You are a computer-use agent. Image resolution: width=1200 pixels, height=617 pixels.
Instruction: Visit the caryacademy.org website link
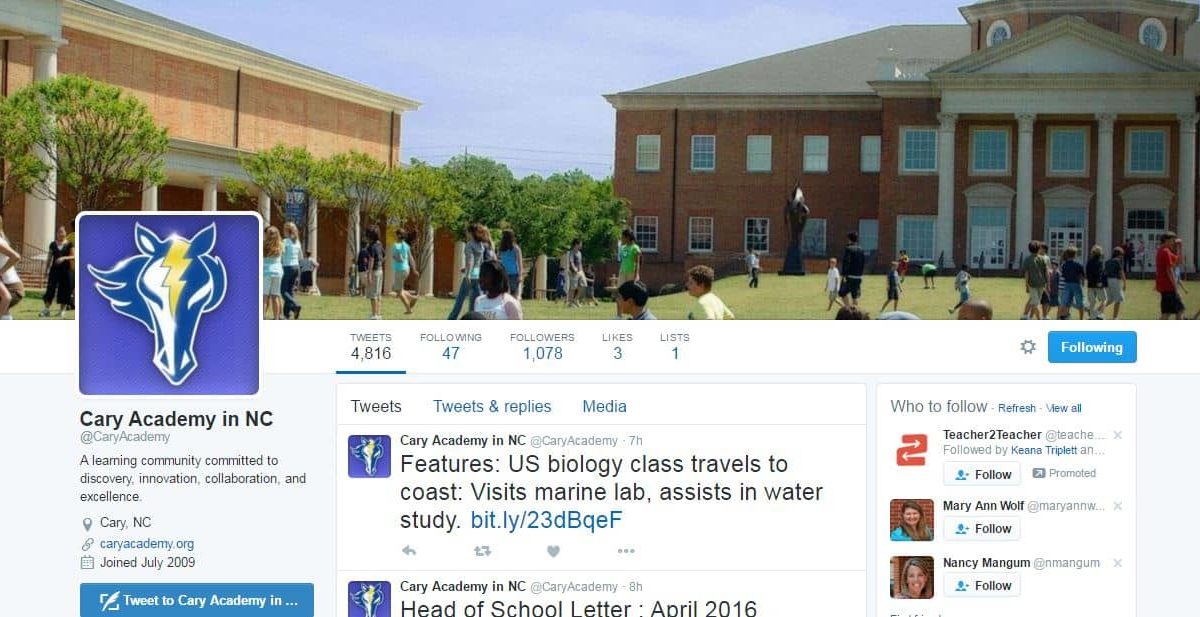147,544
